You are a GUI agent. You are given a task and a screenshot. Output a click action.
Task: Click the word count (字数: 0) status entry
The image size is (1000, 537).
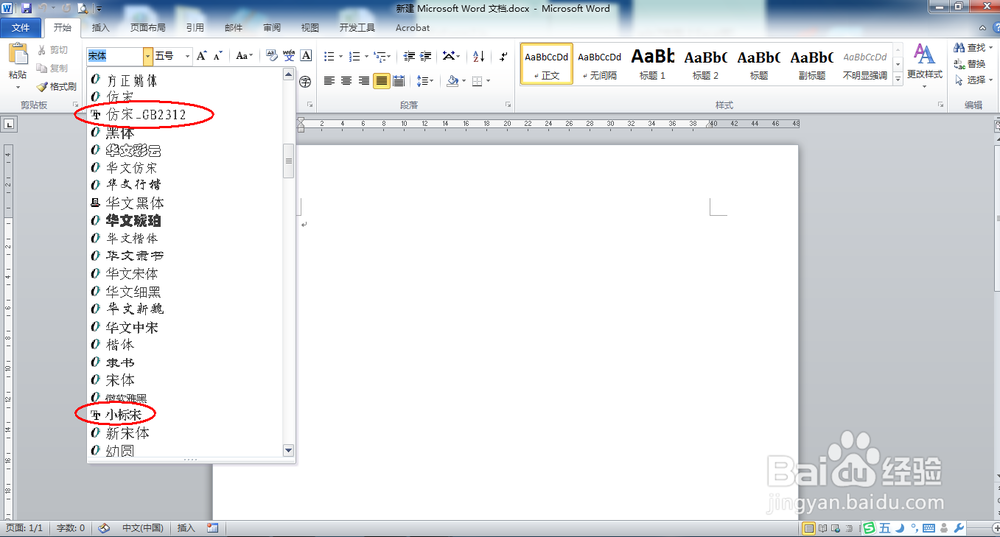pyautogui.click(x=70, y=528)
